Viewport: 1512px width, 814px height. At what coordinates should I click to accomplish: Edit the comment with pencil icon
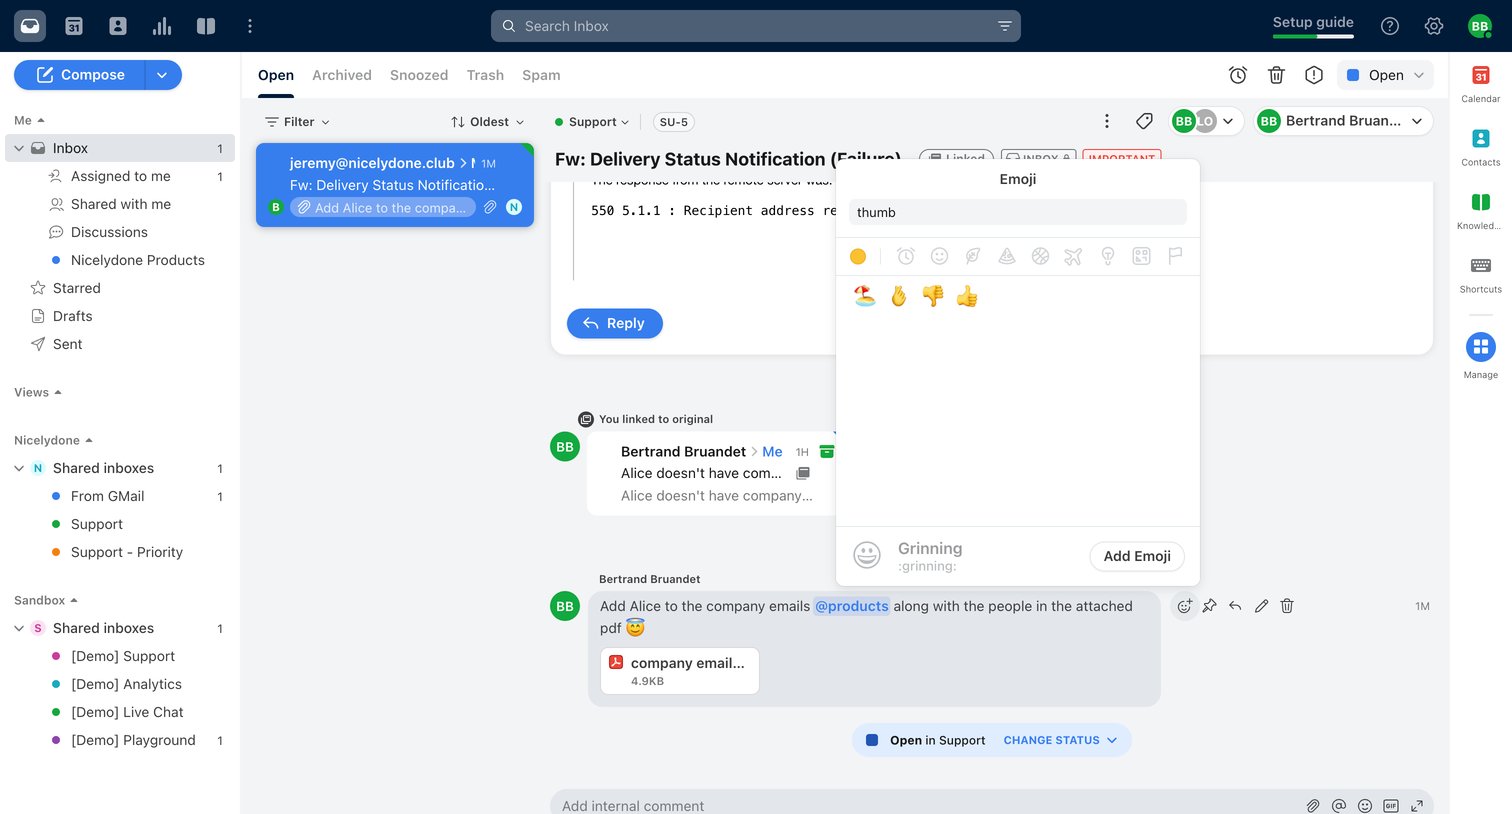click(1262, 606)
